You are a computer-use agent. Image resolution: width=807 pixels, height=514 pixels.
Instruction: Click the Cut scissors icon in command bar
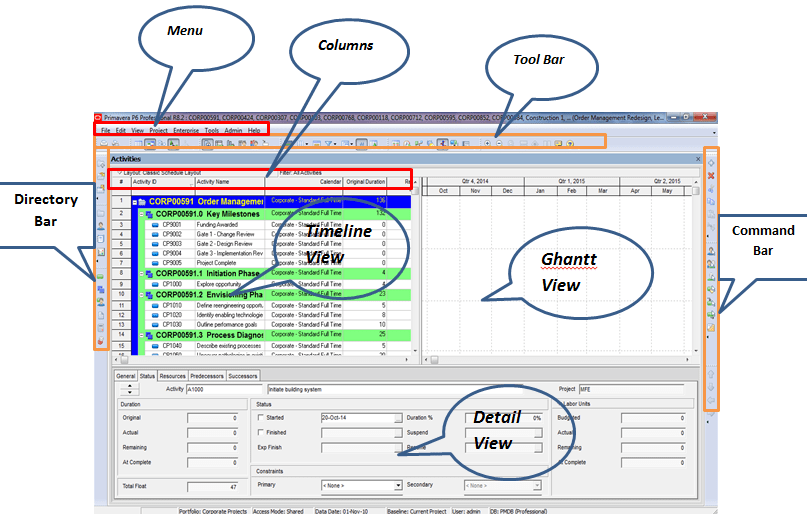click(x=711, y=189)
